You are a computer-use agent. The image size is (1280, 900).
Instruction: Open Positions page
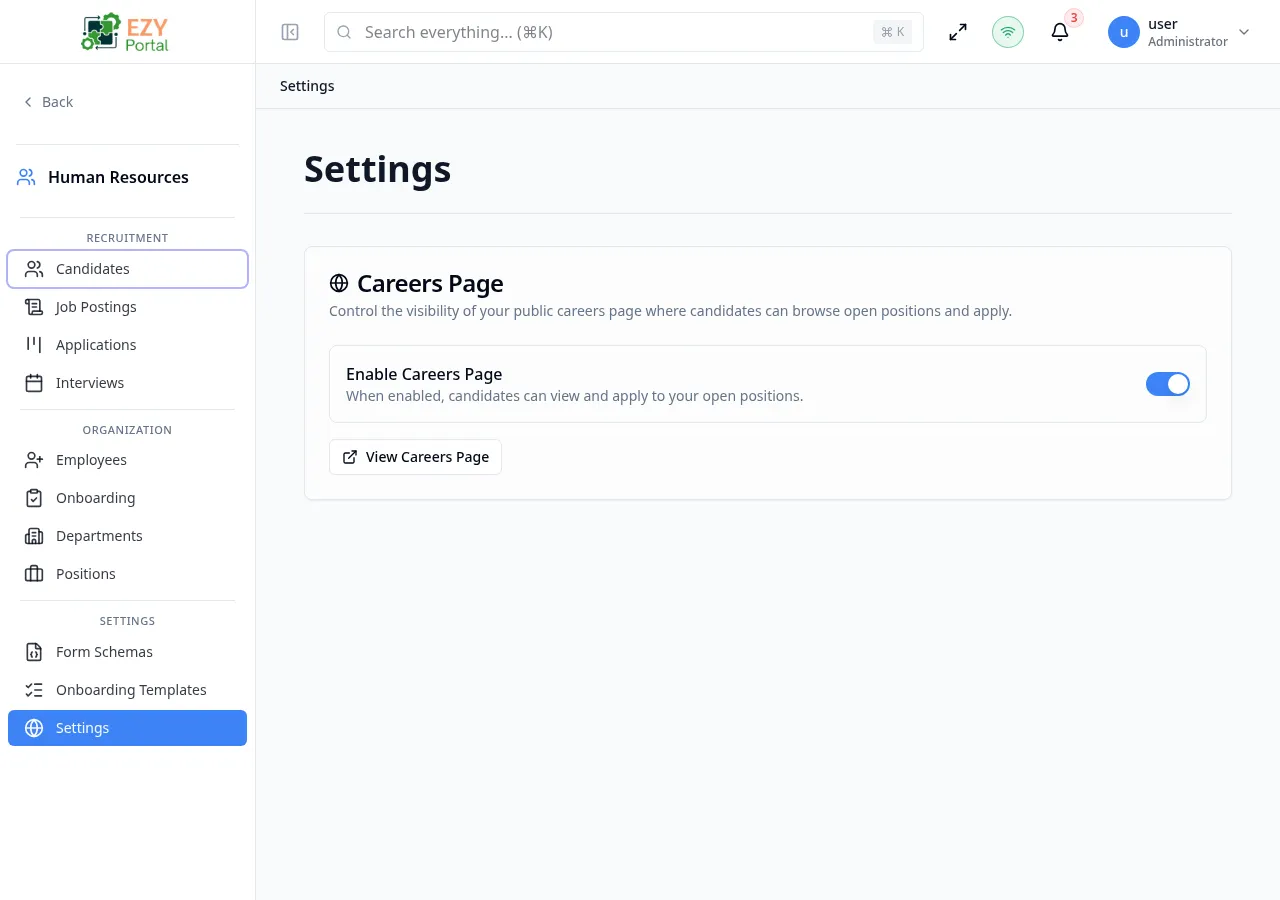(x=127, y=574)
